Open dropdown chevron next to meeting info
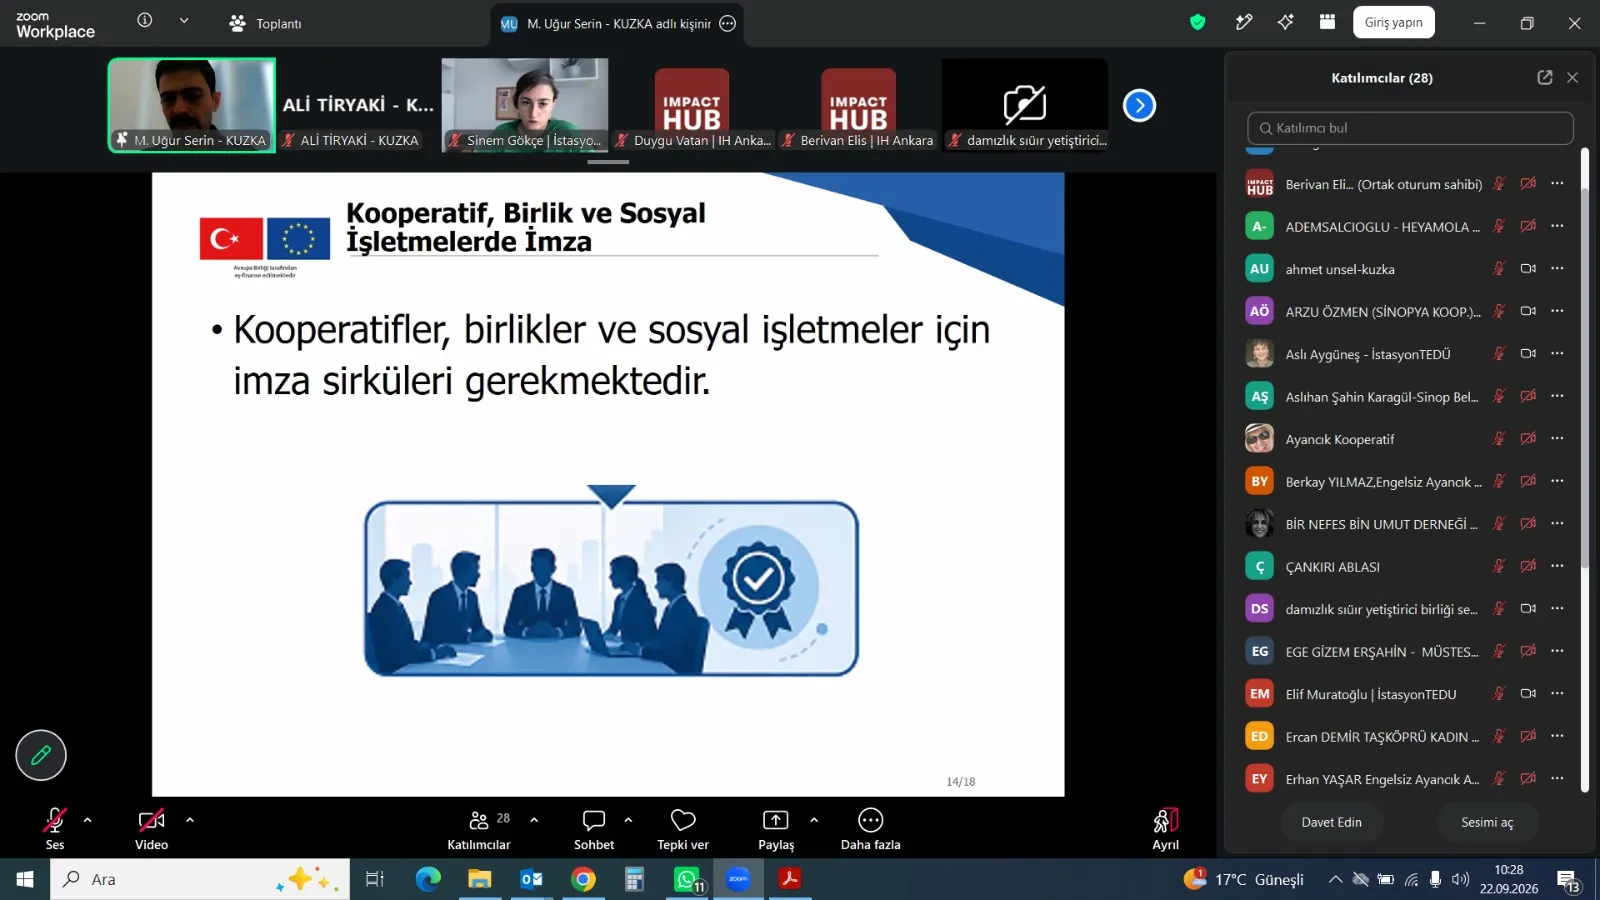Image resolution: width=1600 pixels, height=900 pixels. [x=184, y=21]
